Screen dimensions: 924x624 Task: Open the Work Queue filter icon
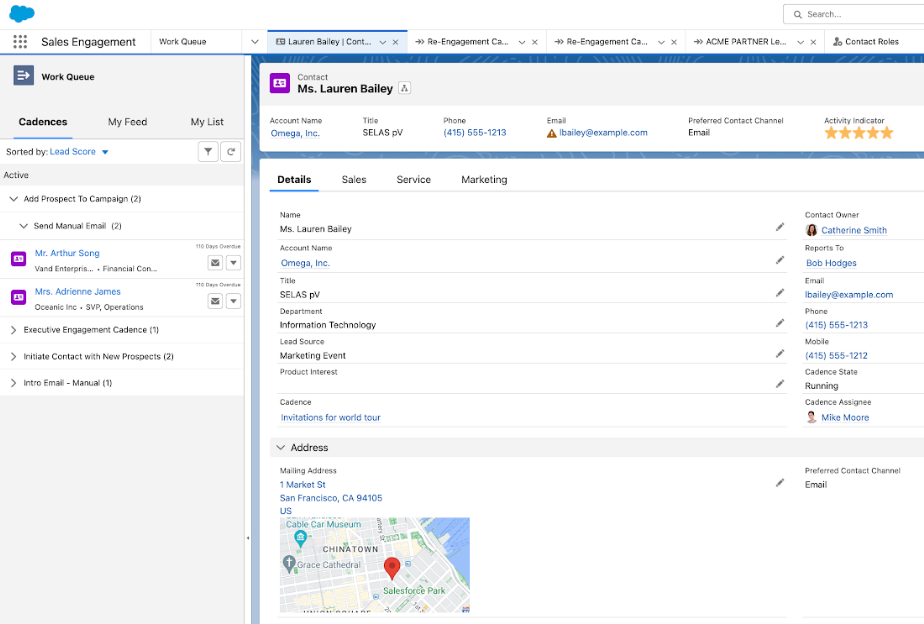pyautogui.click(x=208, y=151)
